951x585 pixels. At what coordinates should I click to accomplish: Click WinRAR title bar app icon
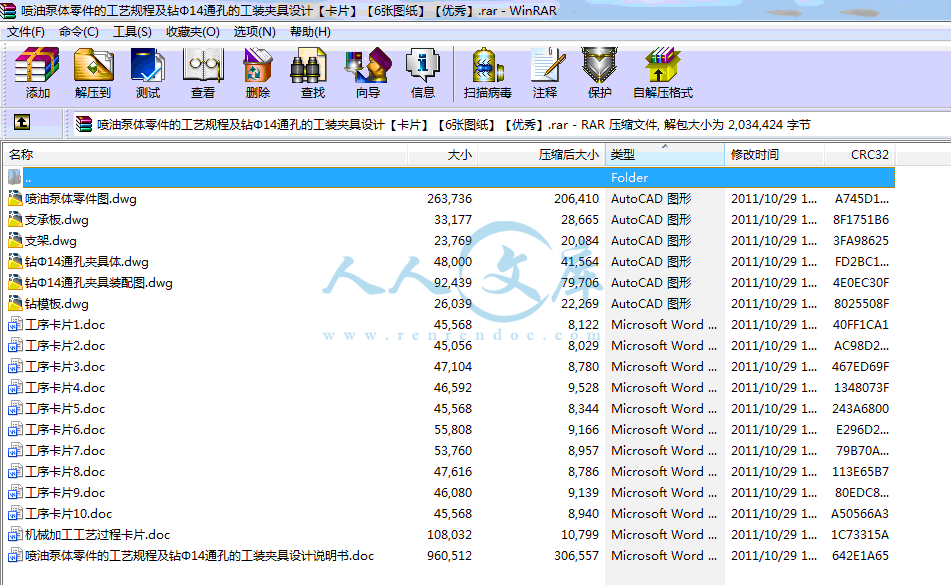[x=8, y=10]
